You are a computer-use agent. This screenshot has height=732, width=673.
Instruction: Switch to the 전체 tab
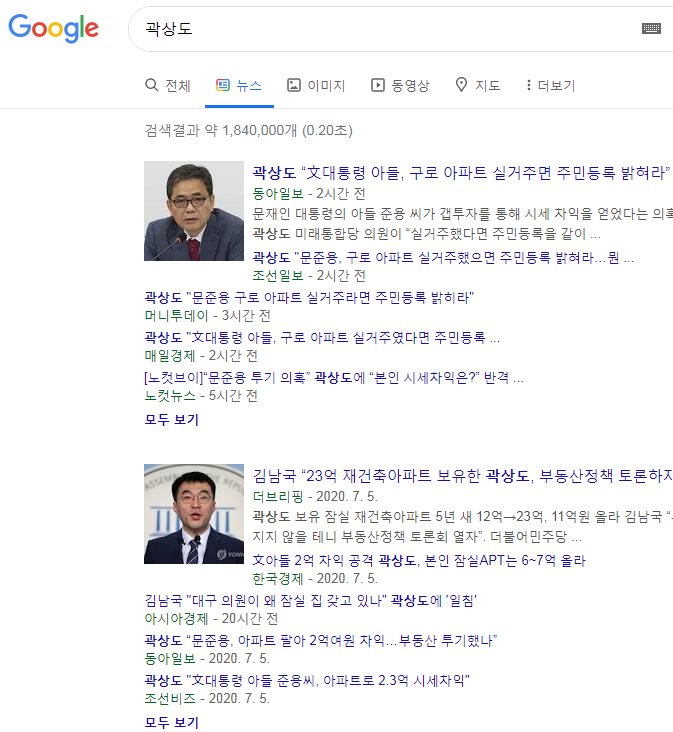[x=168, y=85]
